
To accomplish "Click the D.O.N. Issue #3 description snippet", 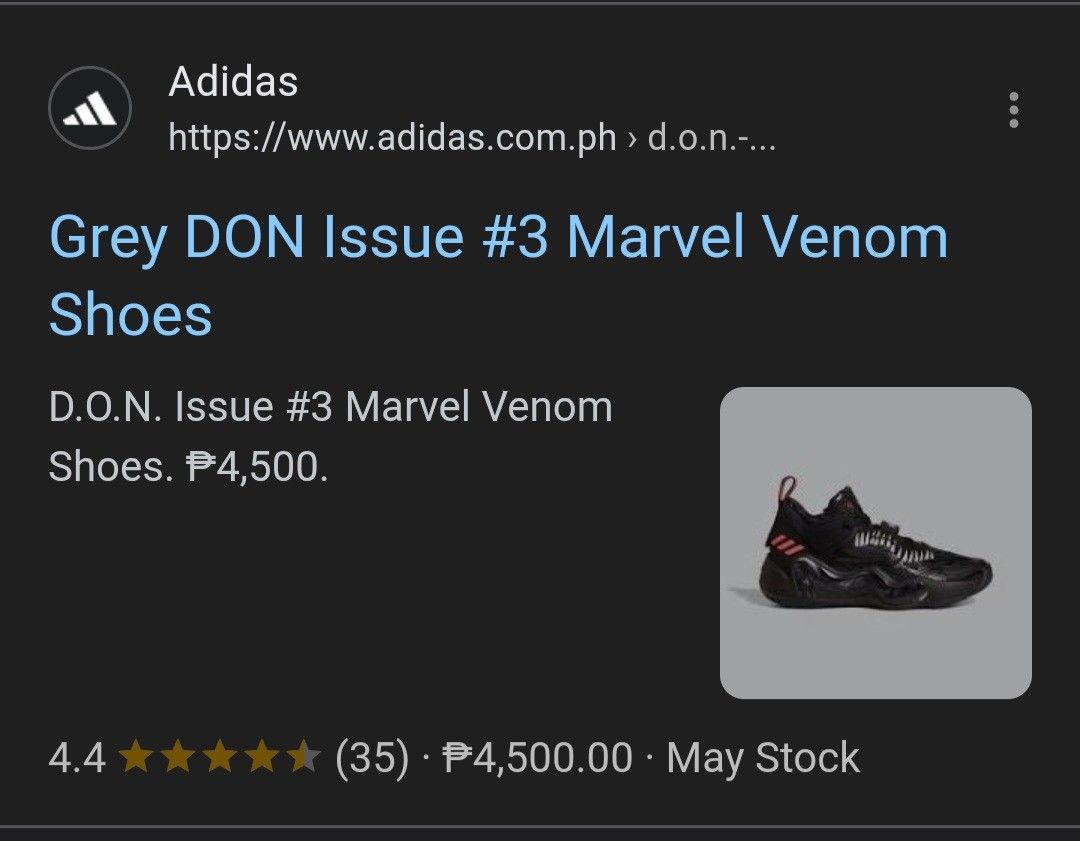I will [x=330, y=408].
